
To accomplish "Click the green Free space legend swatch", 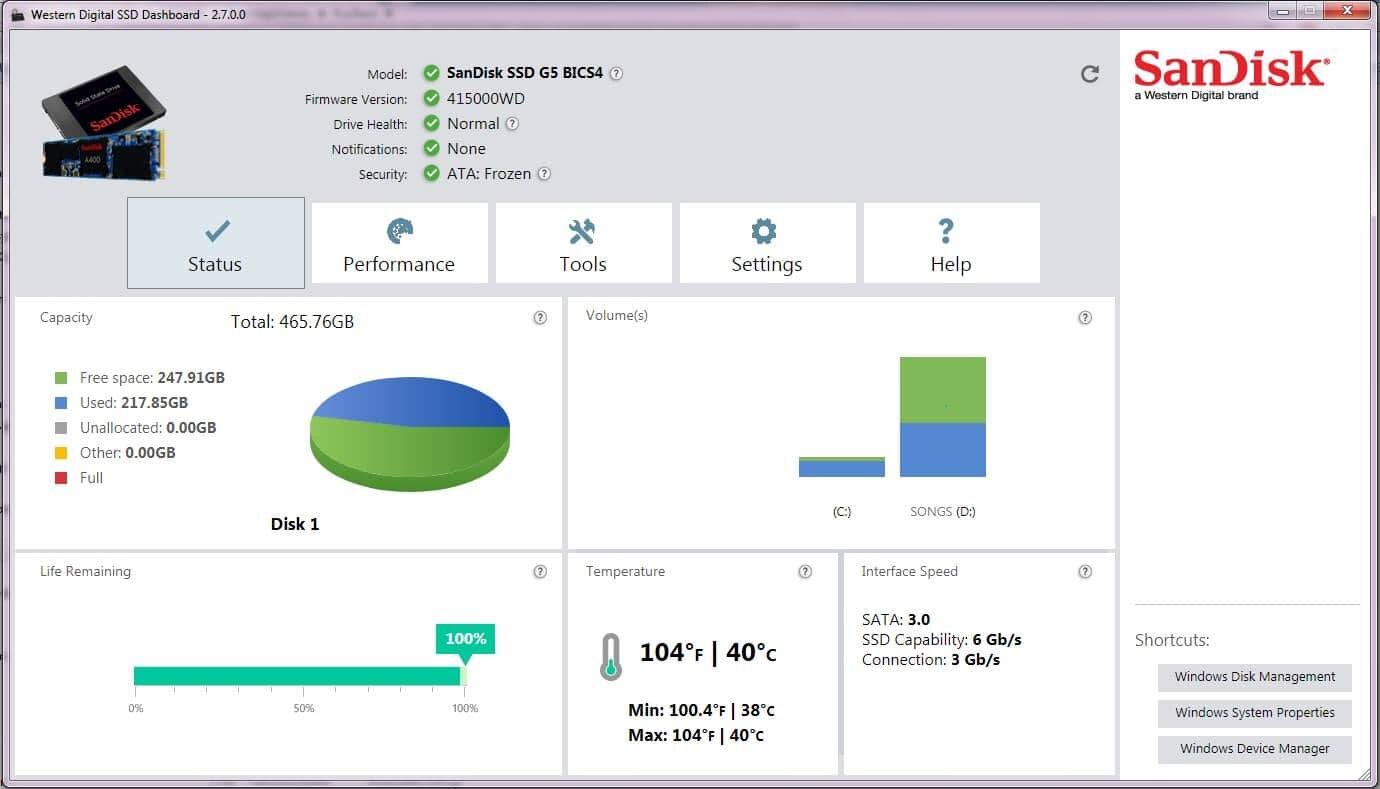I will 61,378.
